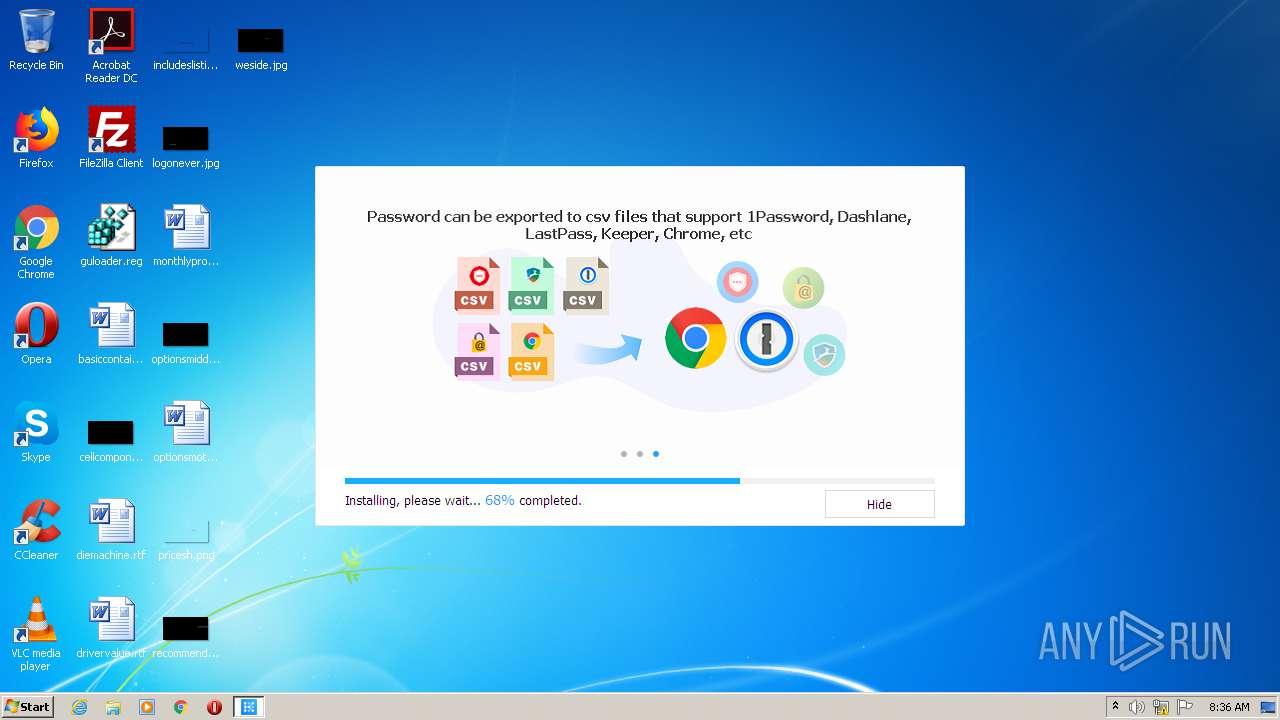Open the Windows Start menu
The height and width of the screenshot is (720, 1280).
[x=27, y=707]
